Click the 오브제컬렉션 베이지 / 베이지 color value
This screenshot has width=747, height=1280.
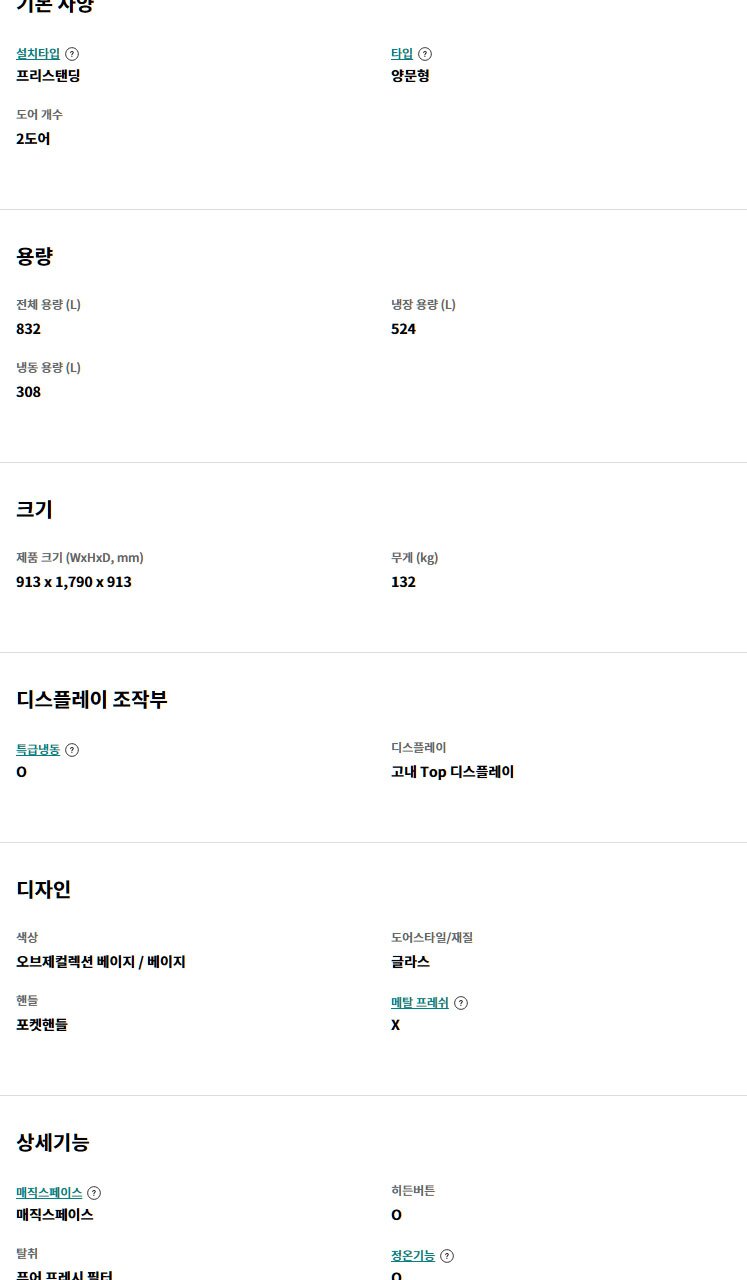(101, 962)
